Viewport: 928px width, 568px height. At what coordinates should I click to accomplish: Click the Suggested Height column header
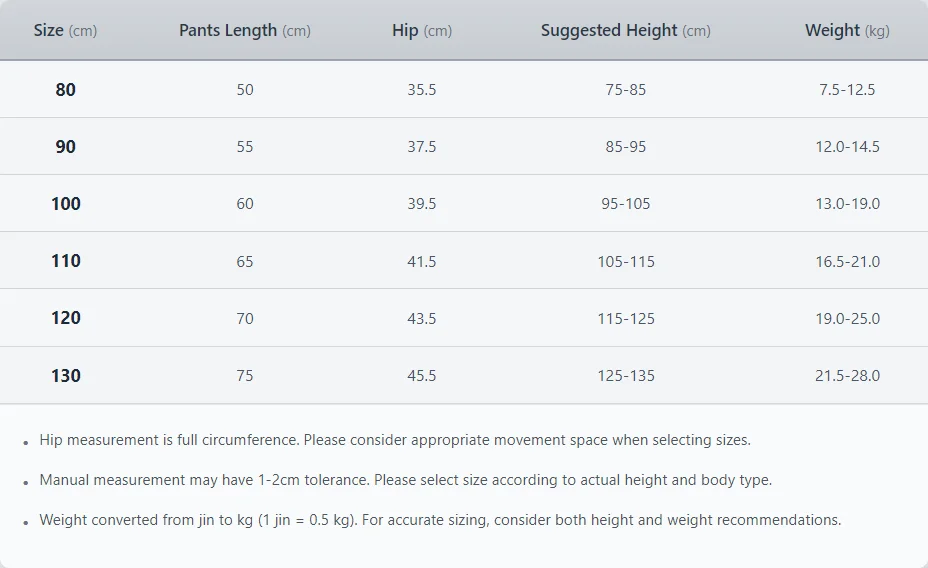click(x=626, y=30)
